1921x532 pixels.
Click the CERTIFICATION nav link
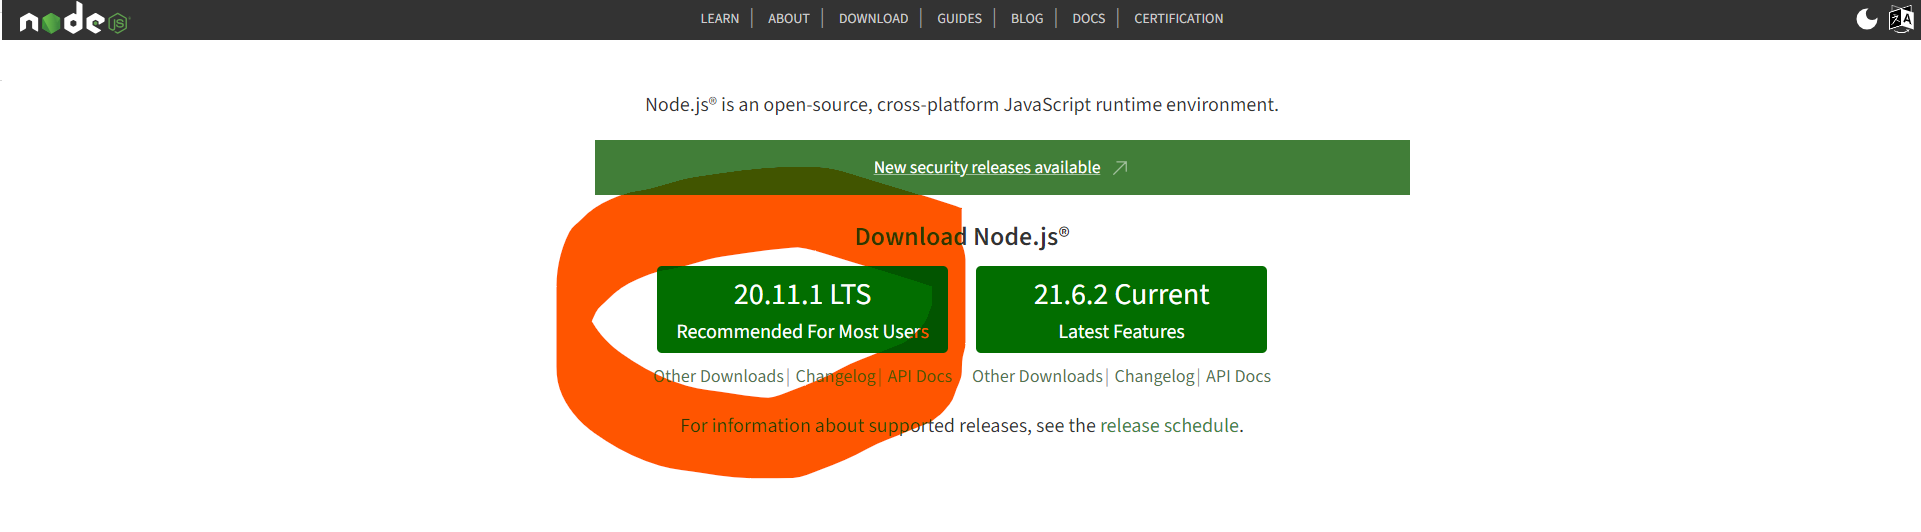coord(1178,19)
